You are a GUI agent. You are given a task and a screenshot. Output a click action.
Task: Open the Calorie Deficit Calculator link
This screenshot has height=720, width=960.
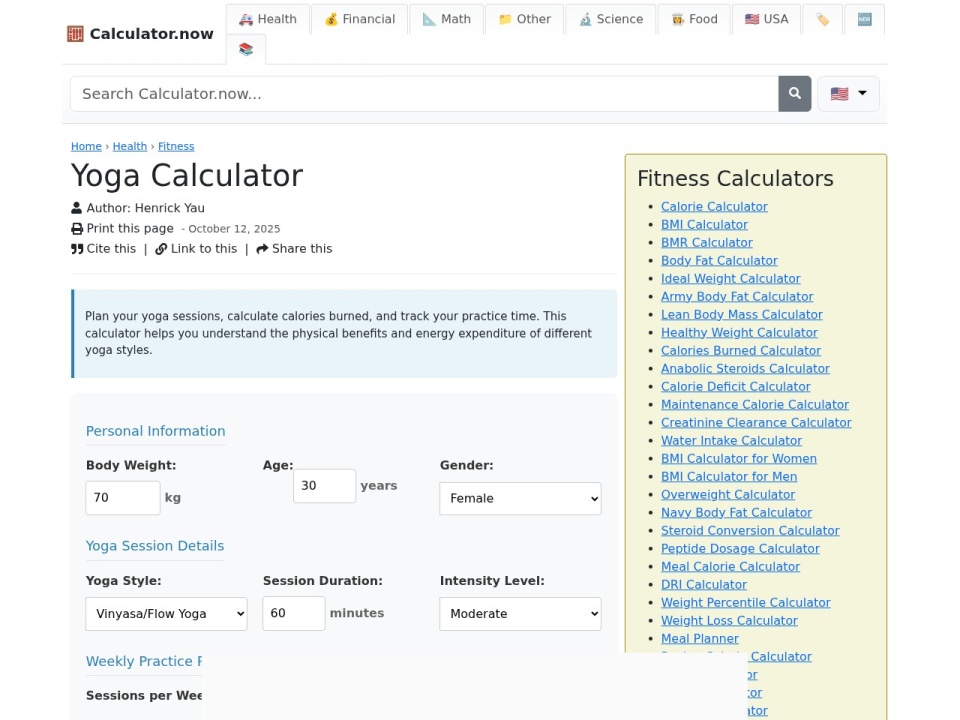pos(735,387)
